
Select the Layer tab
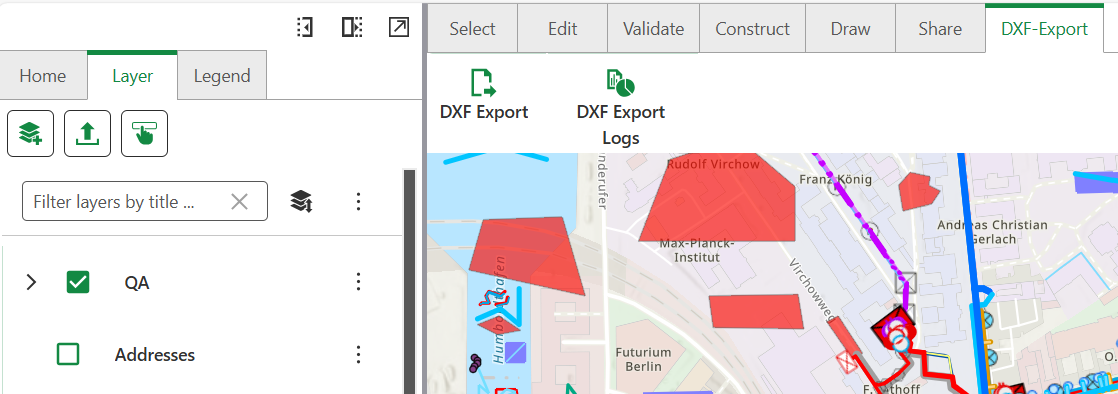coord(133,76)
